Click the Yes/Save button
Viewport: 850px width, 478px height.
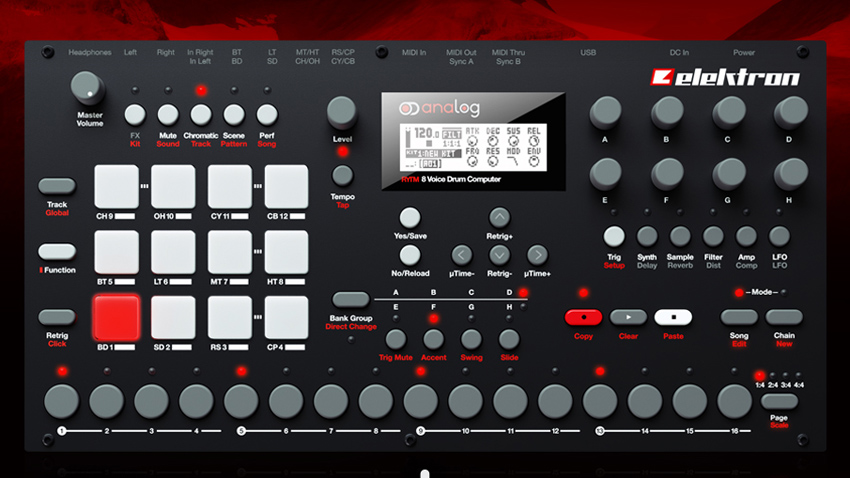pyautogui.click(x=410, y=218)
